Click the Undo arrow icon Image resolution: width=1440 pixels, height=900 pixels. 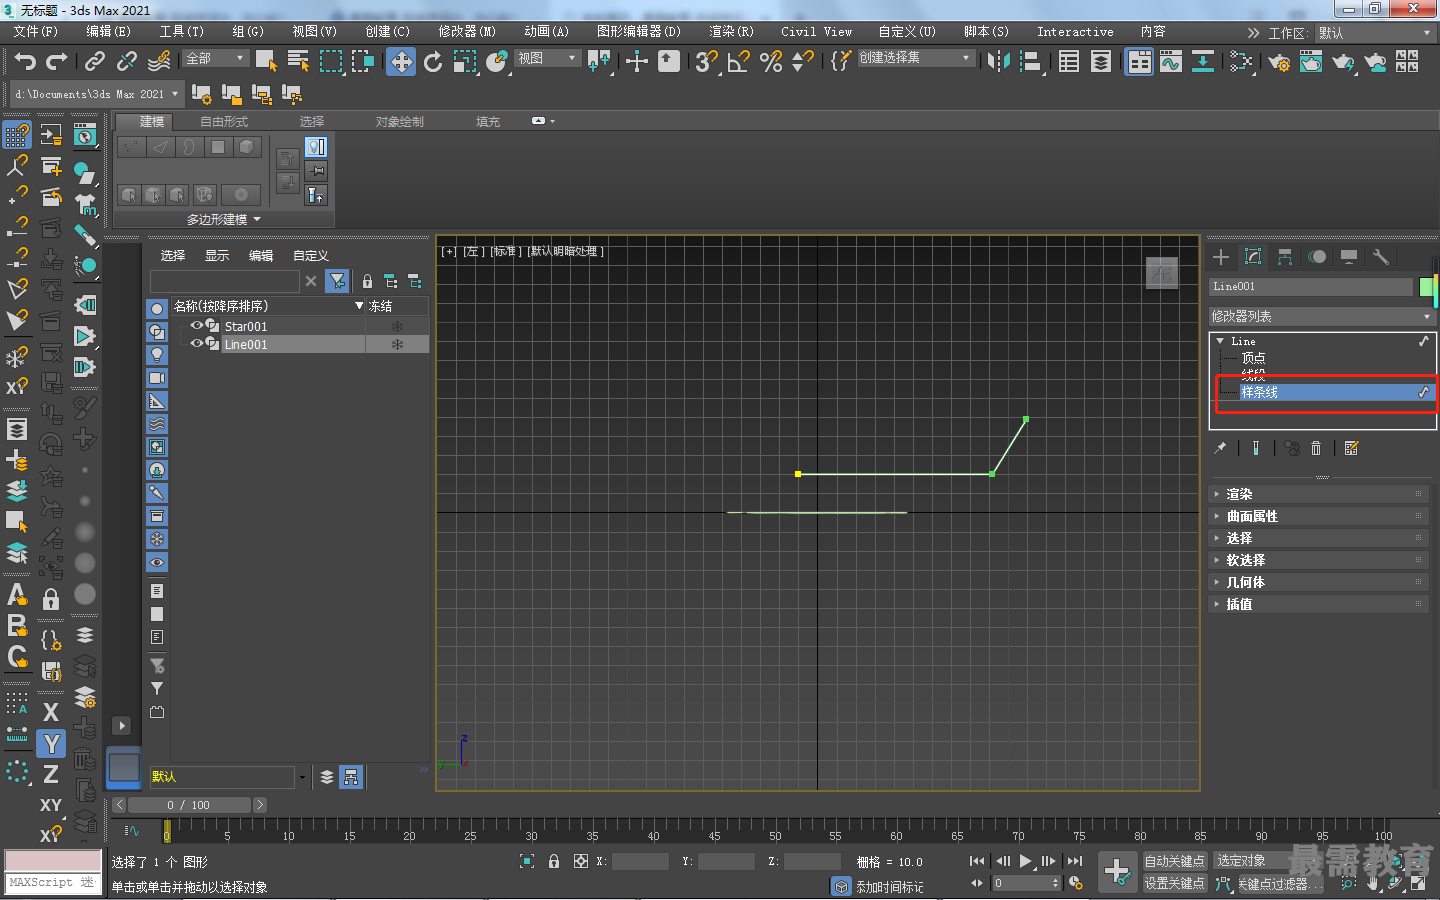[x=25, y=62]
